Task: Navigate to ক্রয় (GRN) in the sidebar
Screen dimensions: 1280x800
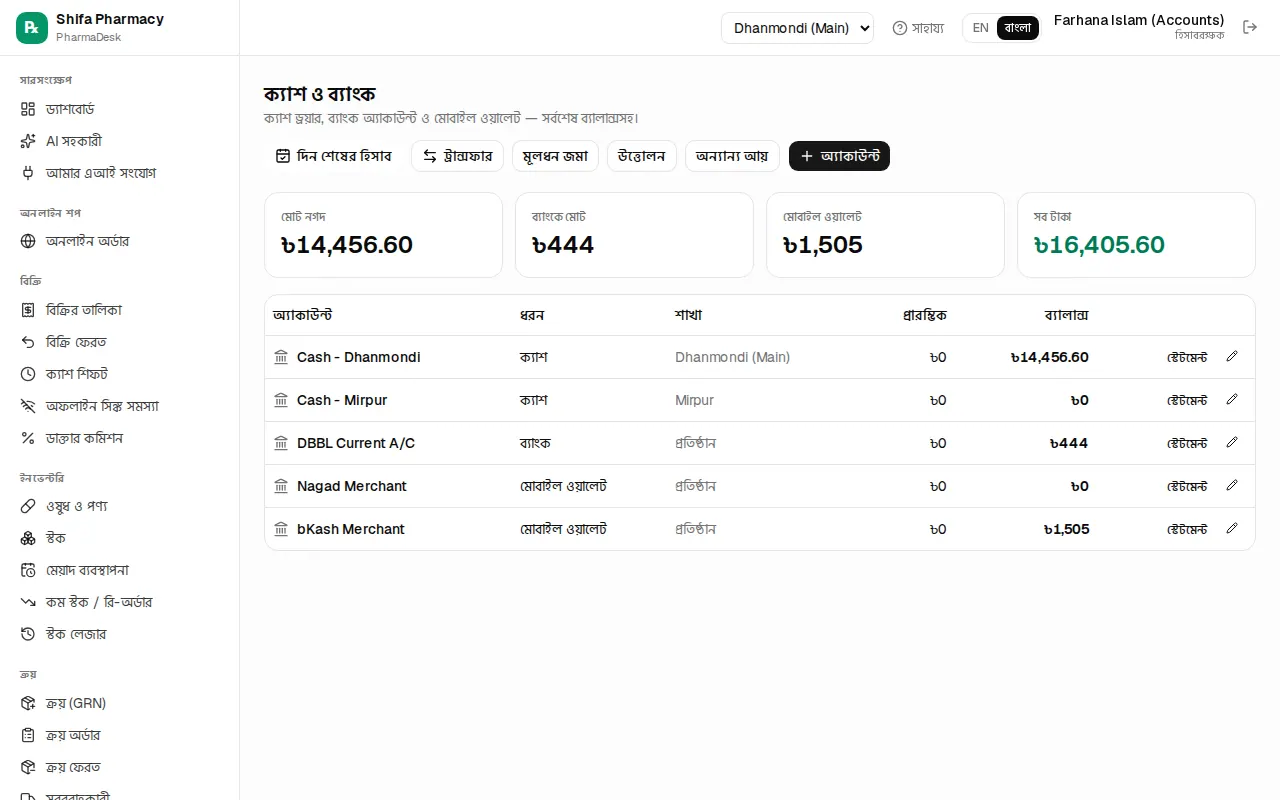Action: point(119,703)
